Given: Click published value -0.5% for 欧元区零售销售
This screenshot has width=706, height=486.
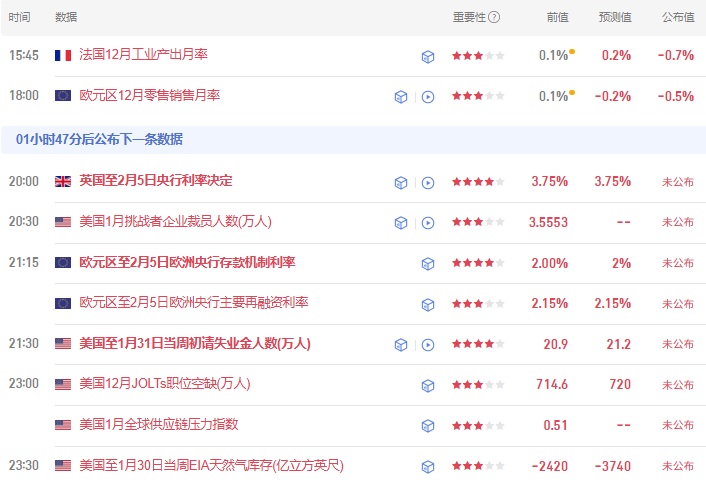Looking at the screenshot, I should click(676, 96).
